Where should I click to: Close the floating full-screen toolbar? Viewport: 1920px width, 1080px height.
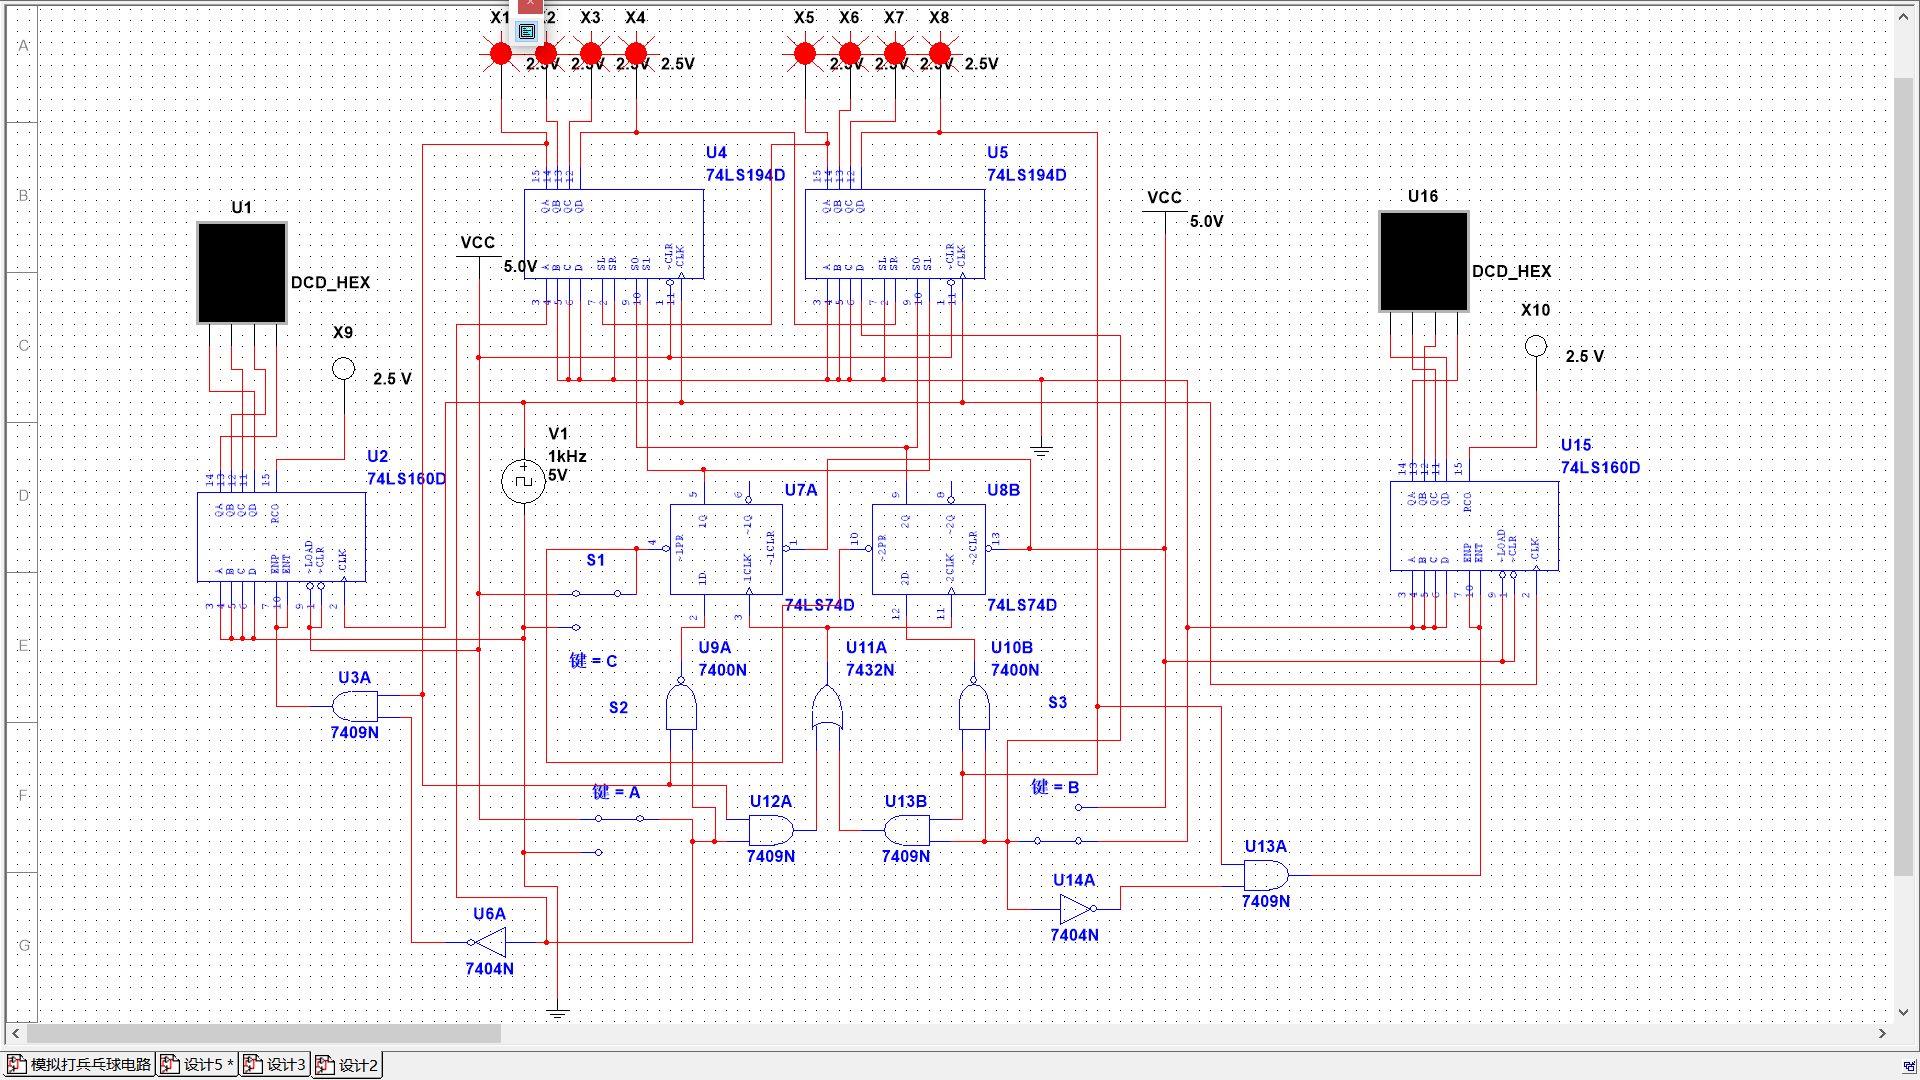[529, 6]
